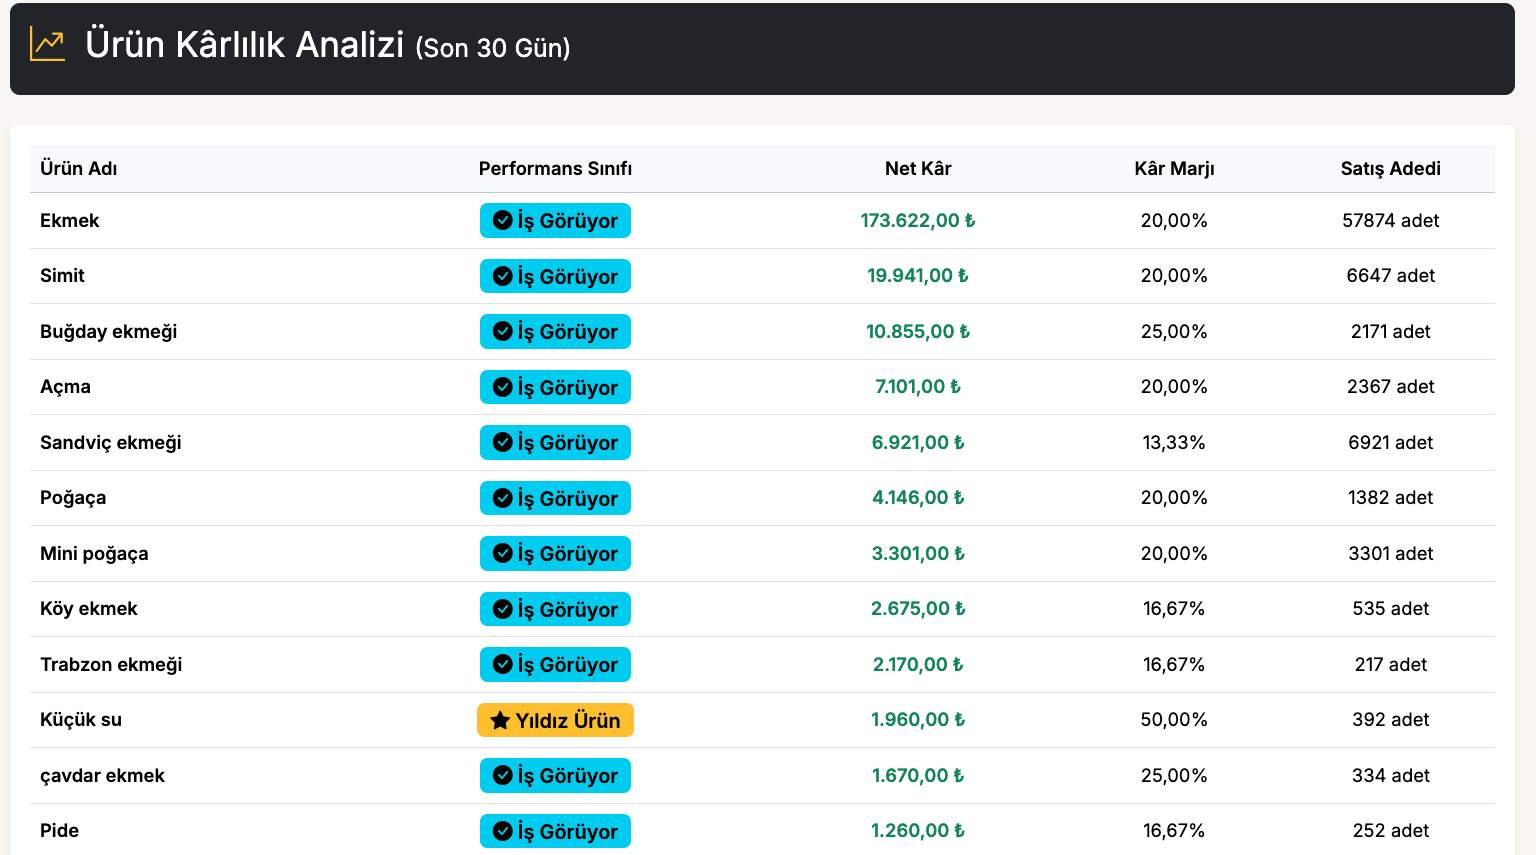Select the Mini poğaça product name
Image resolution: width=1536 pixels, height=855 pixels.
tap(94, 553)
